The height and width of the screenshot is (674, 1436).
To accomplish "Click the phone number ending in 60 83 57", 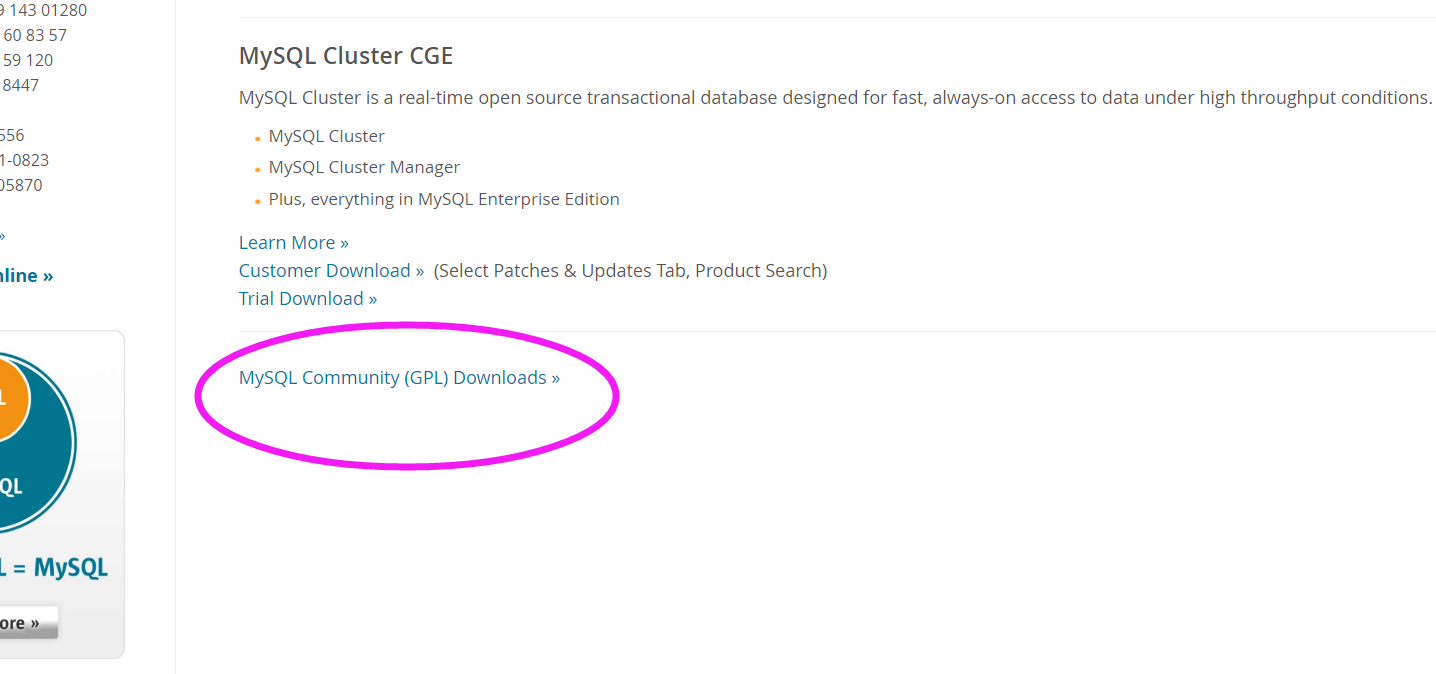I will click(34, 36).
